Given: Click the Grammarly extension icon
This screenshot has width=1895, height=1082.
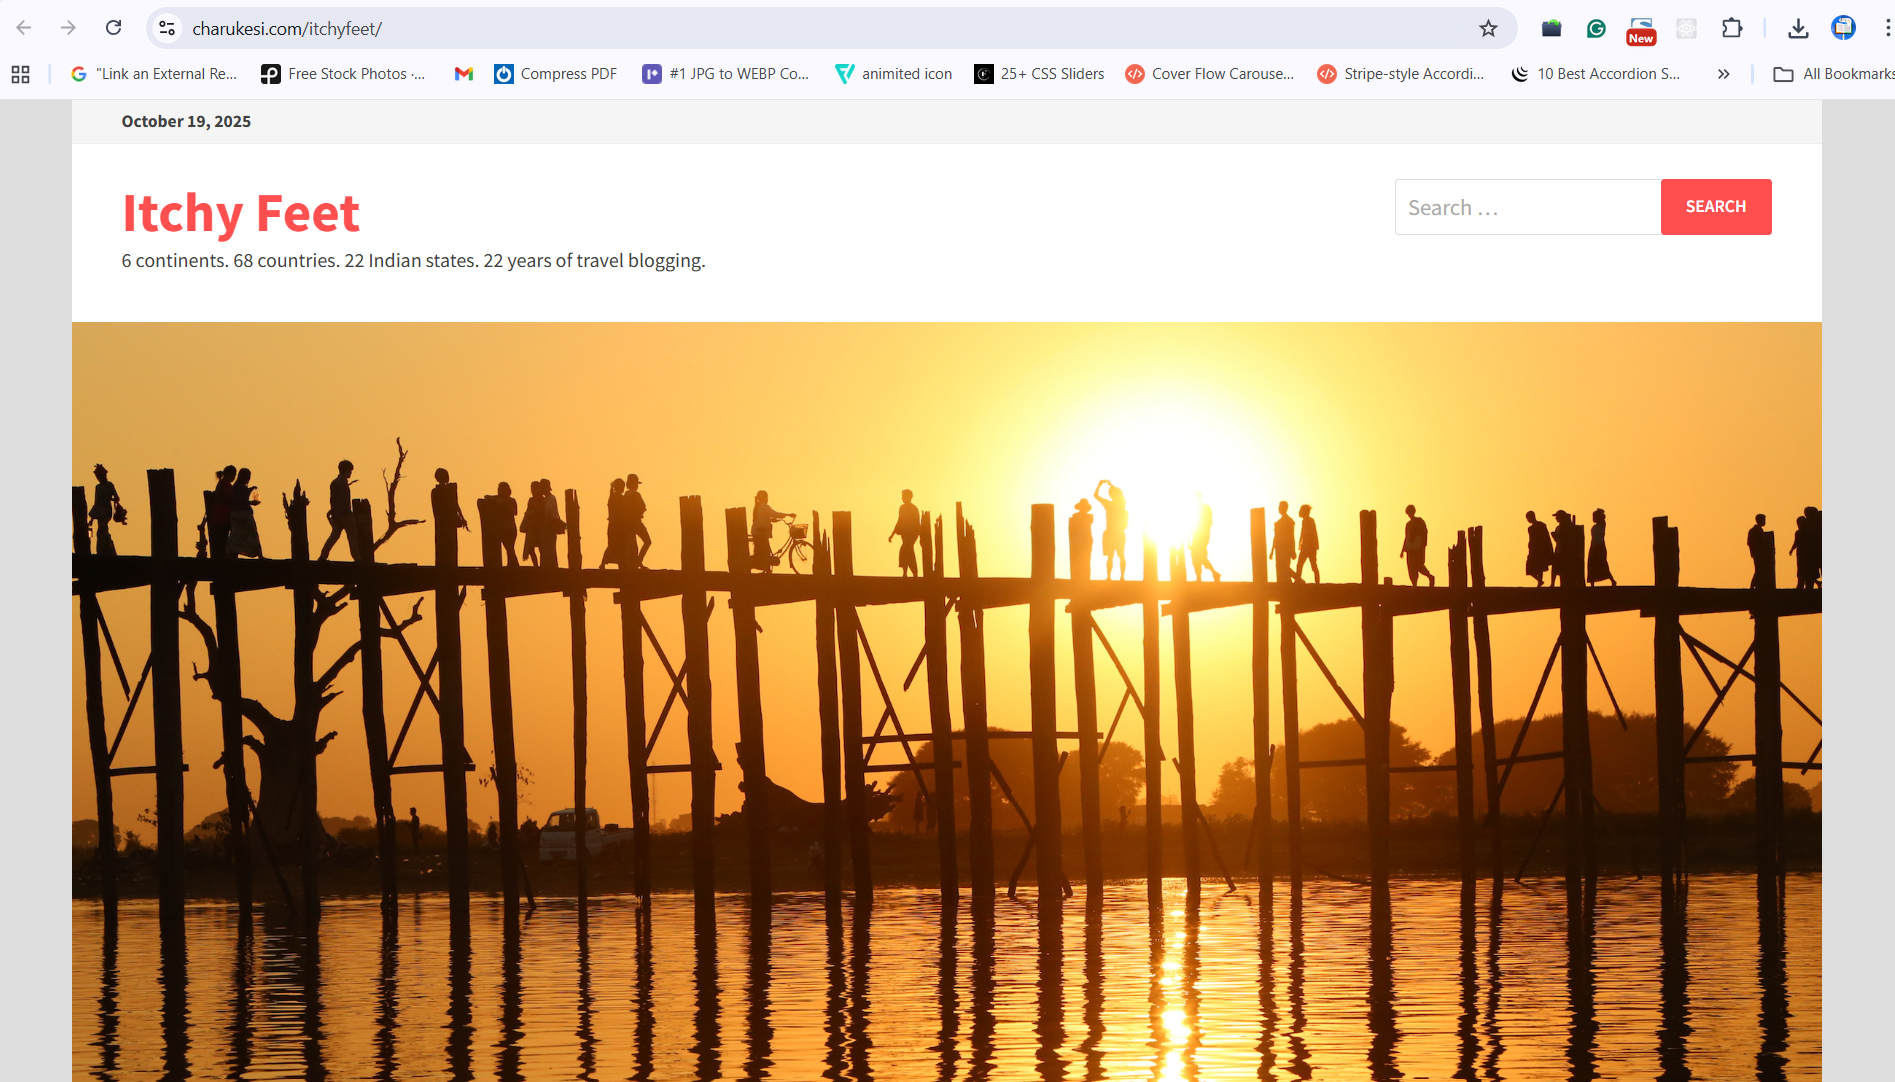Looking at the screenshot, I should click(x=1596, y=28).
